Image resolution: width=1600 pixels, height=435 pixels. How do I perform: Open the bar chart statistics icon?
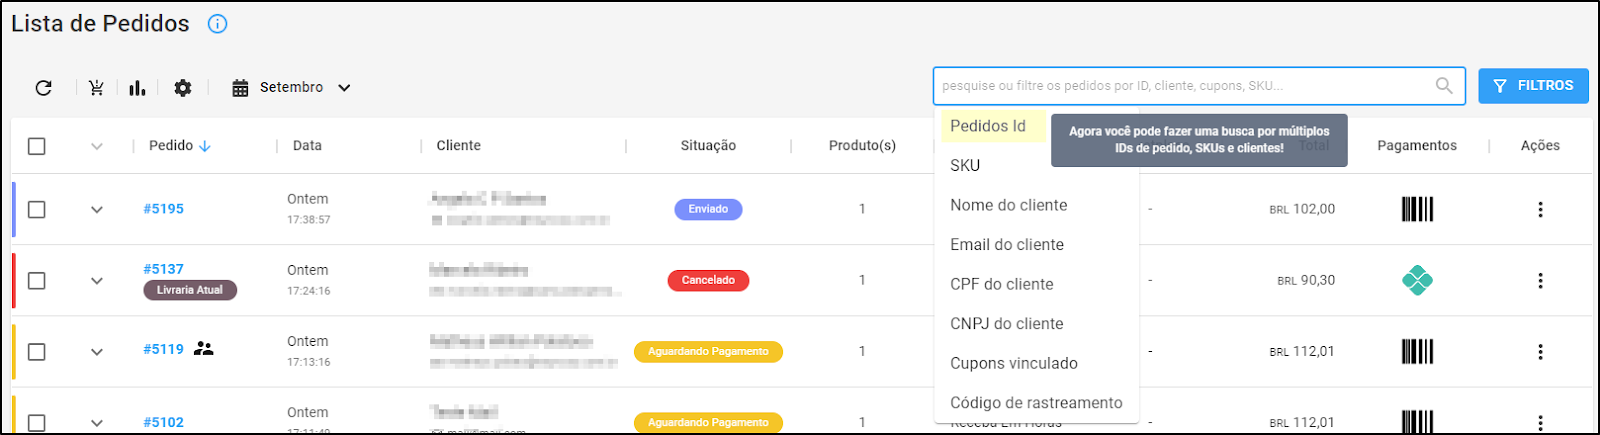point(137,88)
